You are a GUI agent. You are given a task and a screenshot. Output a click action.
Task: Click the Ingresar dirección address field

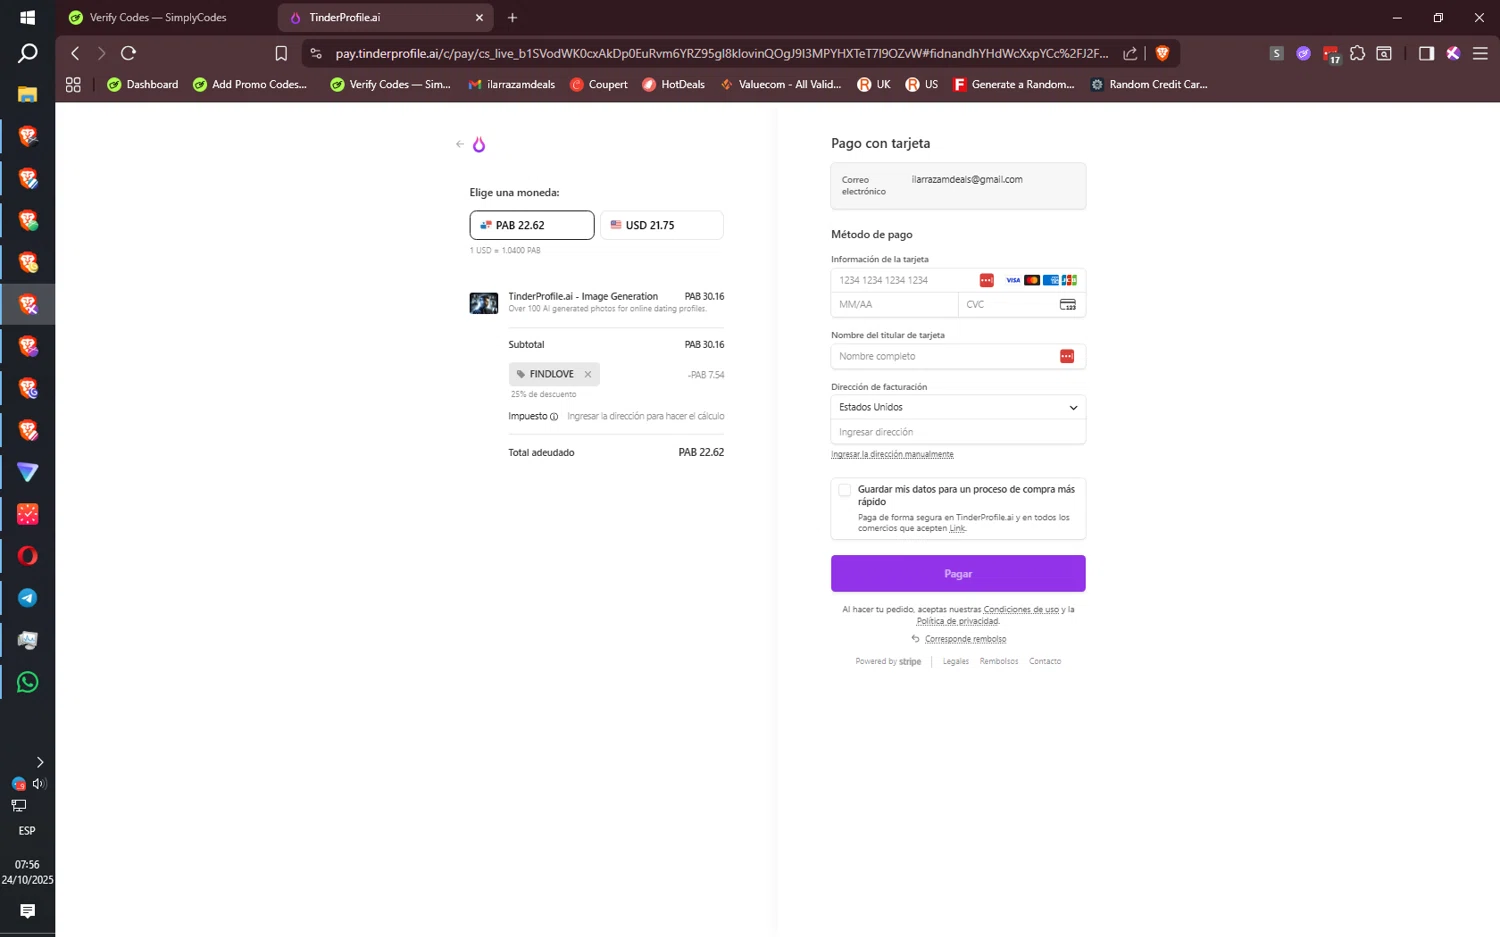(x=958, y=432)
